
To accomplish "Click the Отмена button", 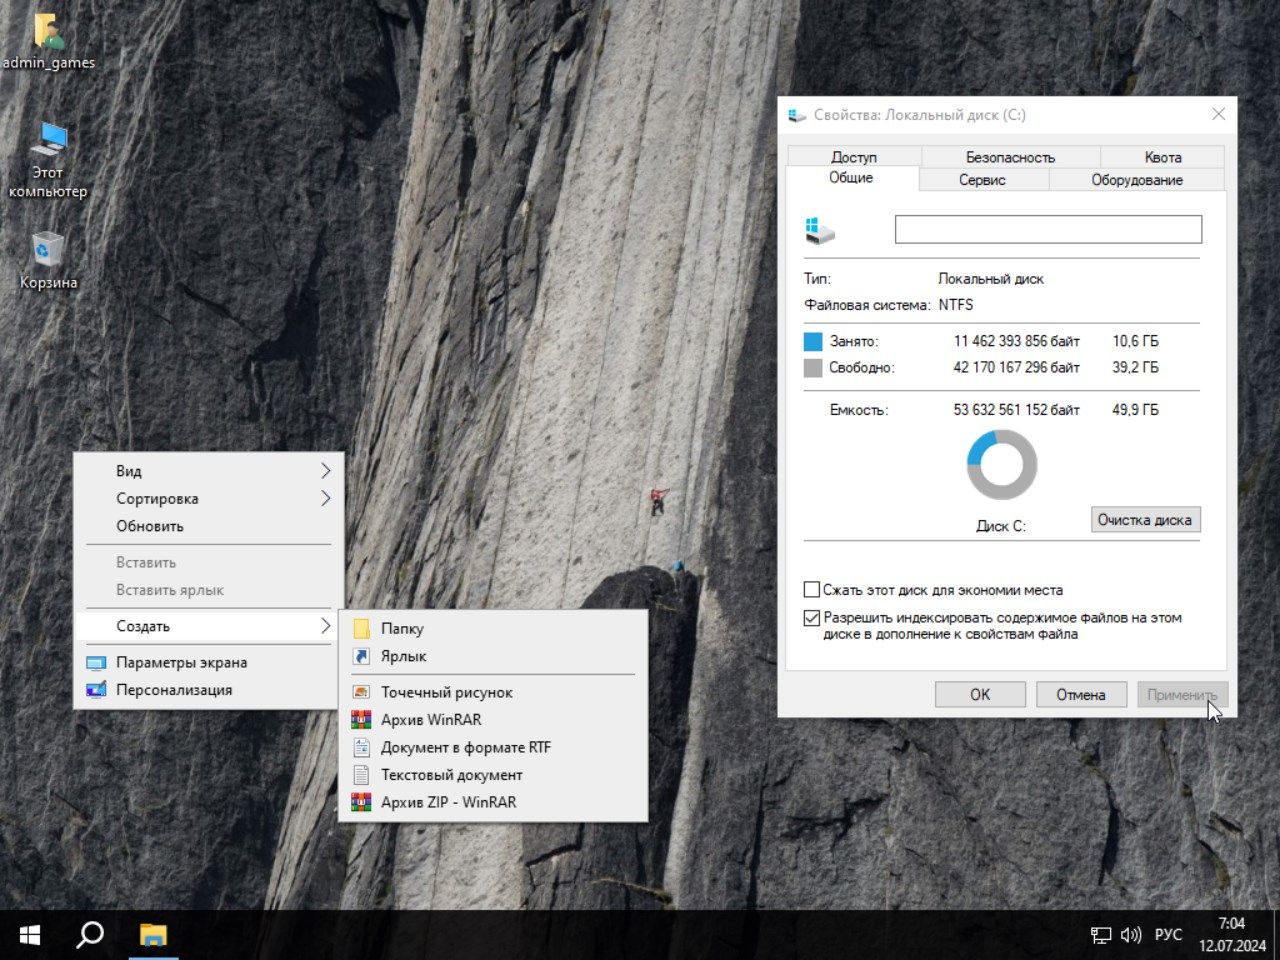I will 1081,694.
